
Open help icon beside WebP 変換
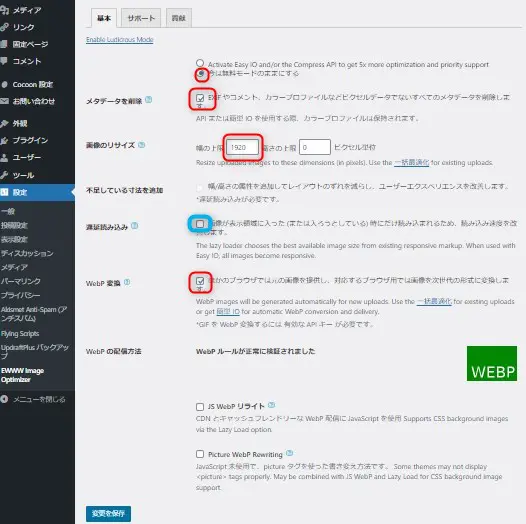tap(127, 282)
